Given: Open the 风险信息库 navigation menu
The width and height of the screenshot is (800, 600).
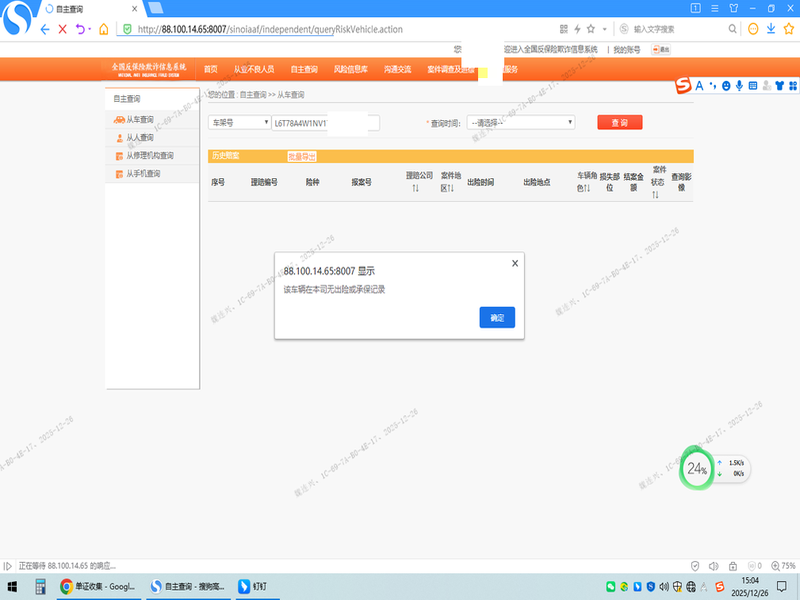Looking at the screenshot, I should (x=350, y=69).
